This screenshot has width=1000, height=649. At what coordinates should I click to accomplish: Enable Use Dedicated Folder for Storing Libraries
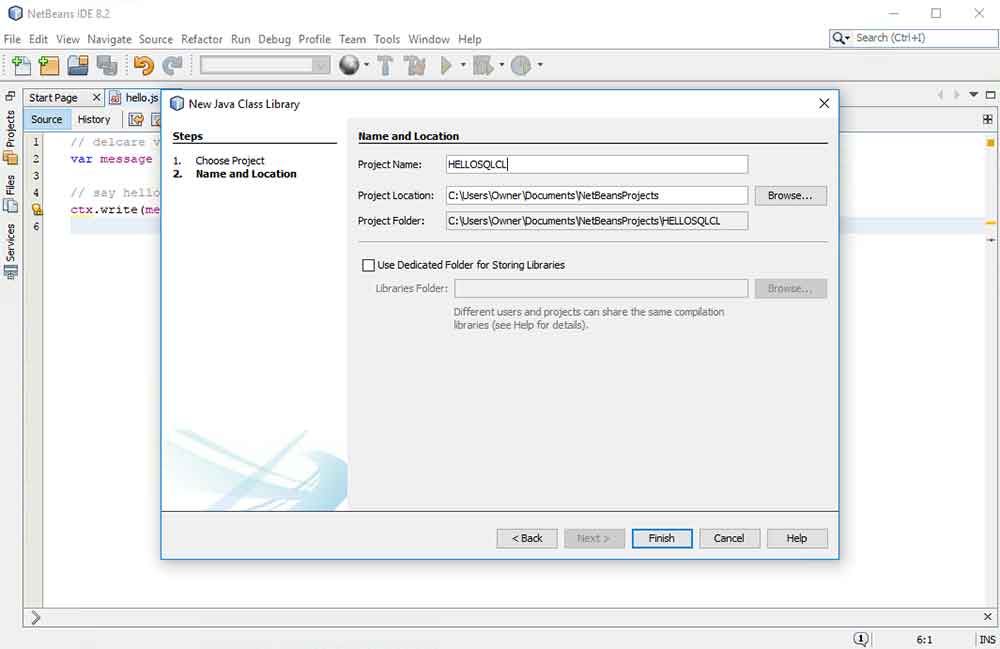[368, 265]
